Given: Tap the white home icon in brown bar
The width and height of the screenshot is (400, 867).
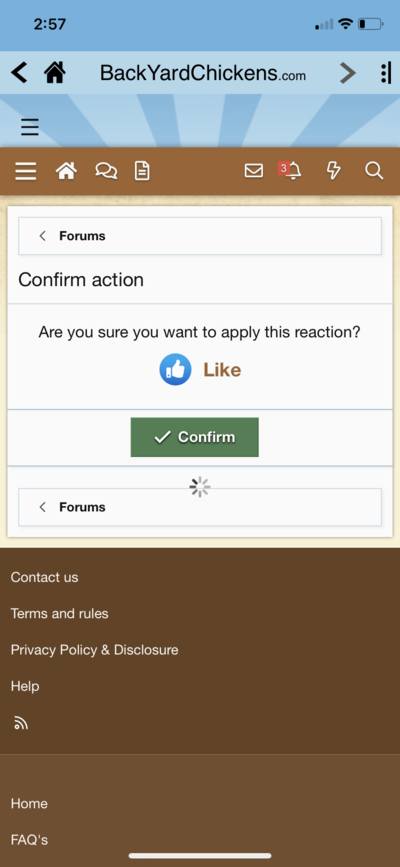Looking at the screenshot, I should pyautogui.click(x=66, y=171).
